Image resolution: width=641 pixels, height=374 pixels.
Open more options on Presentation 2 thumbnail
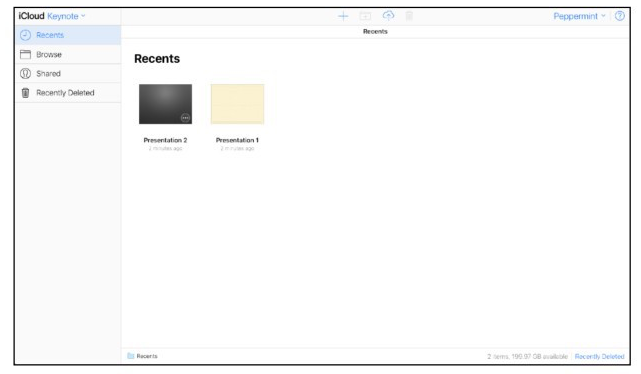click(185, 118)
